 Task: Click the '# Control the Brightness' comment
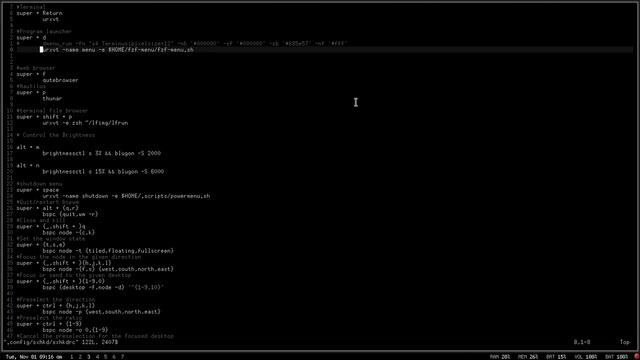click(x=56, y=135)
